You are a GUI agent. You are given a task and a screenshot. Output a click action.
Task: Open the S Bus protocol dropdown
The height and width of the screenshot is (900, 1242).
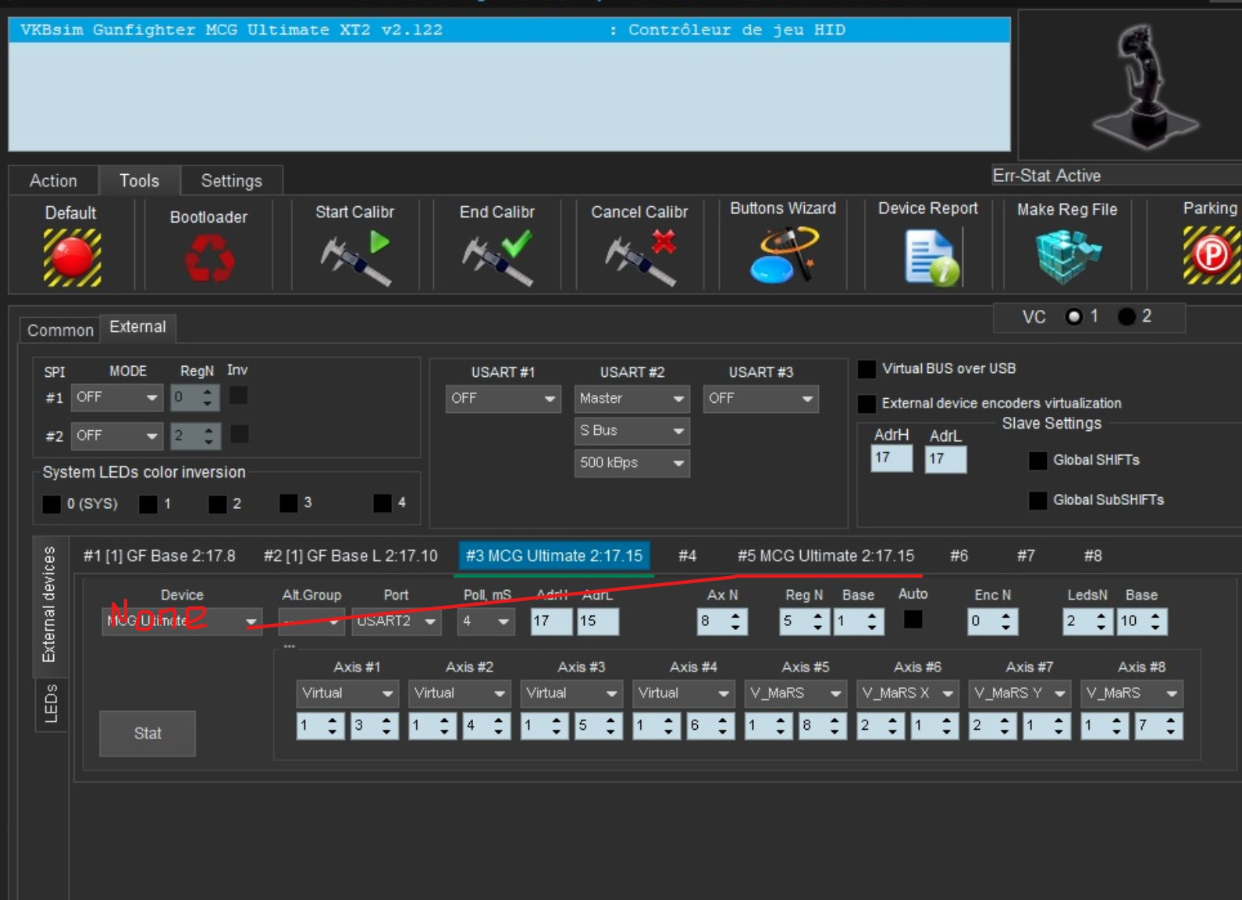click(x=632, y=431)
